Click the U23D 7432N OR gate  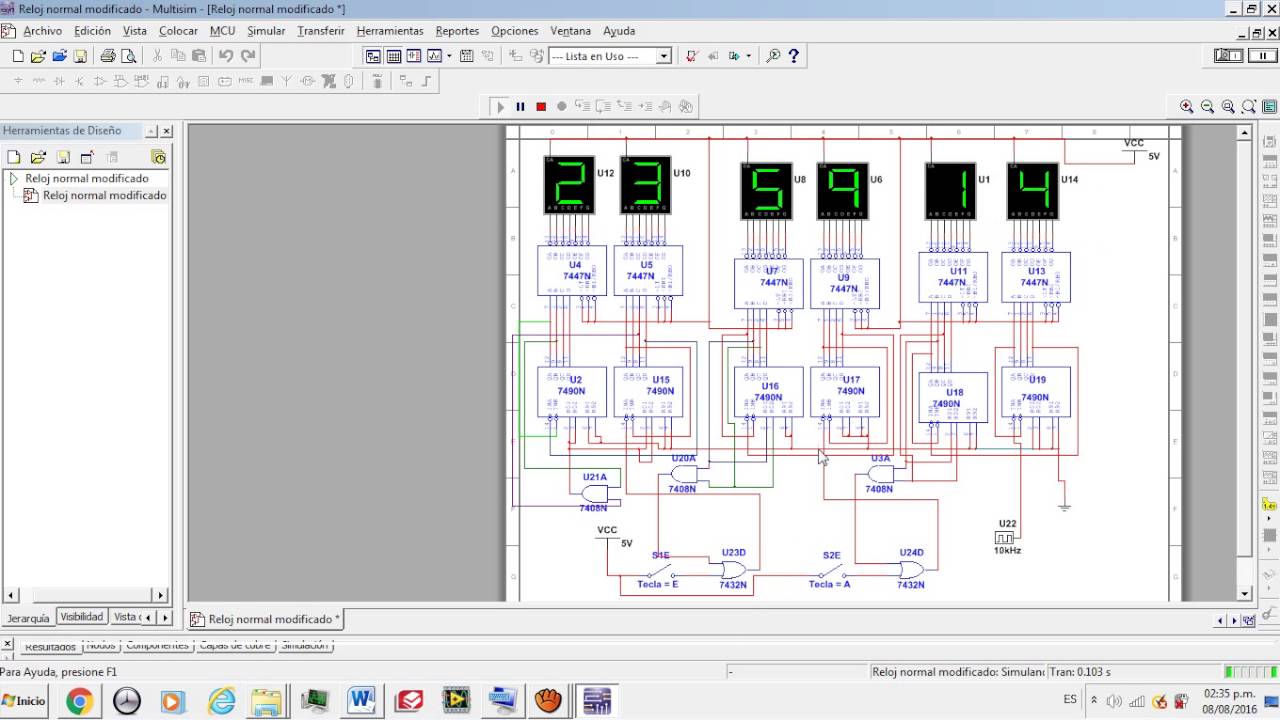point(733,569)
